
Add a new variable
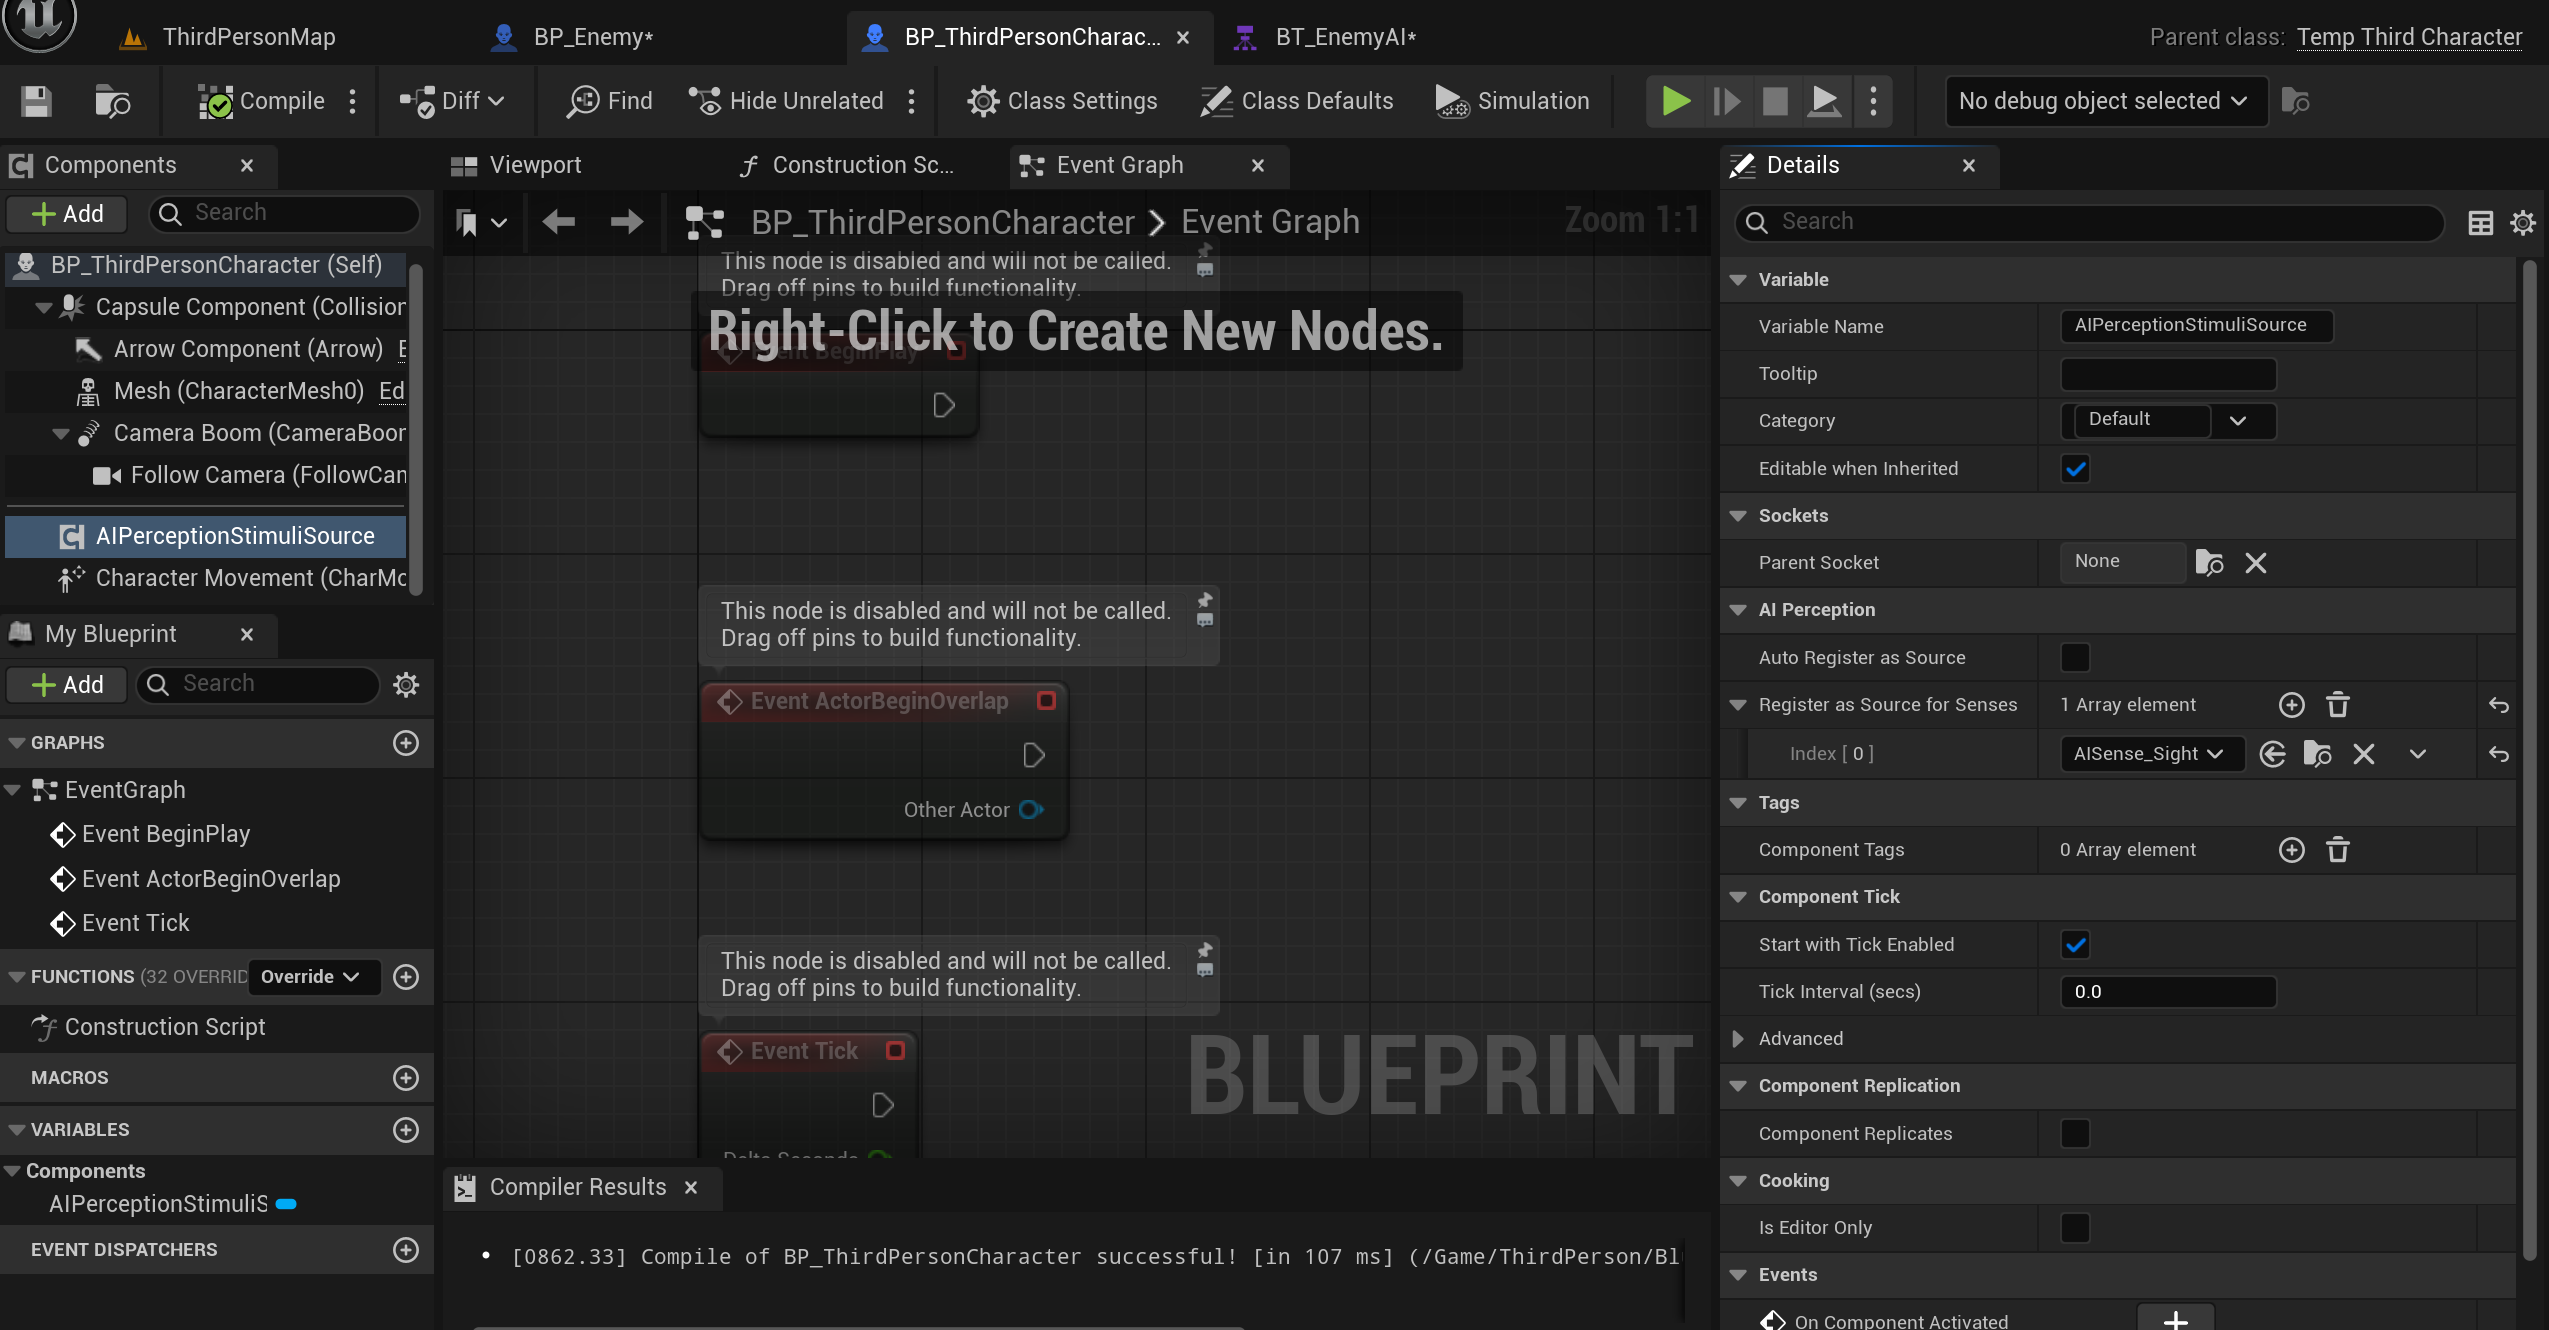(406, 1129)
